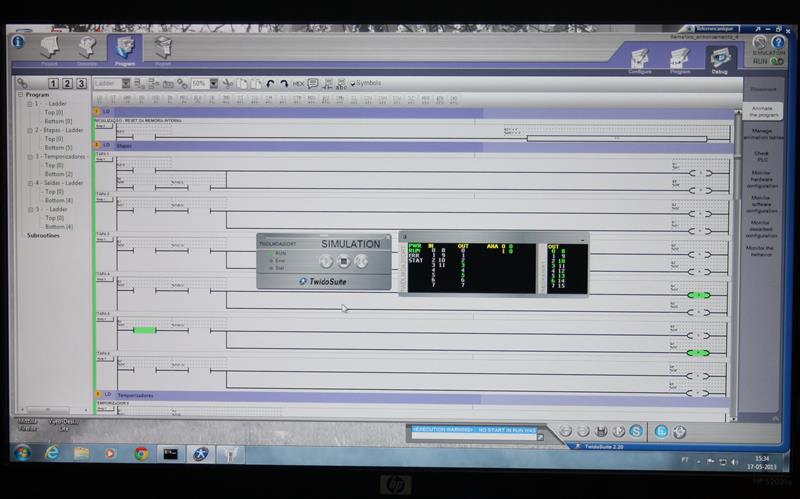800x499 pixels.
Task: Open the Ladder language dropdown
Action: click(x=126, y=84)
